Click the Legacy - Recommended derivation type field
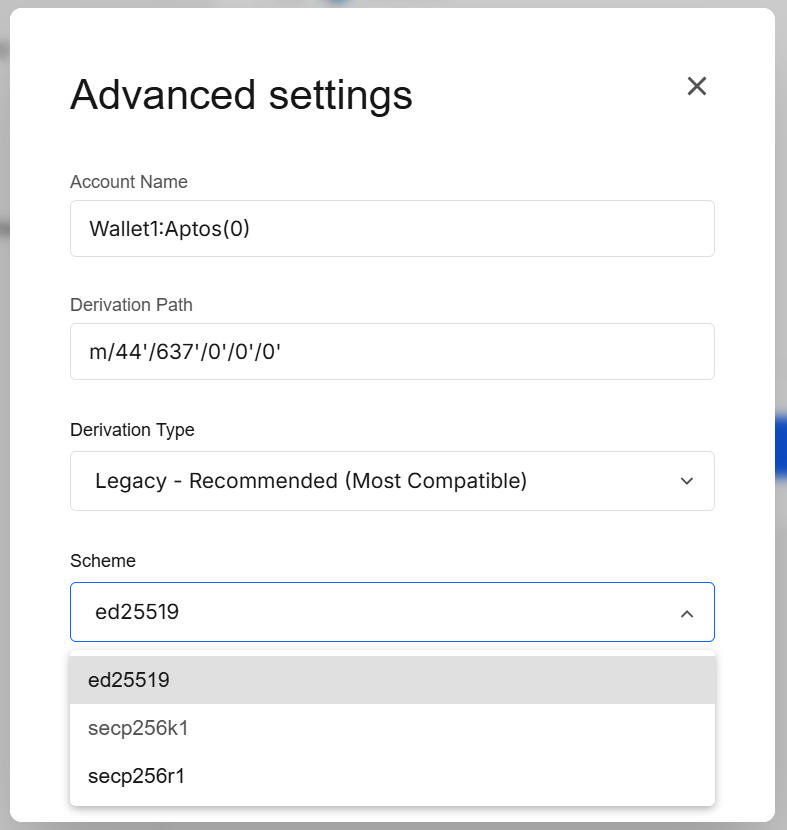The image size is (787, 830). pyautogui.click(x=392, y=481)
